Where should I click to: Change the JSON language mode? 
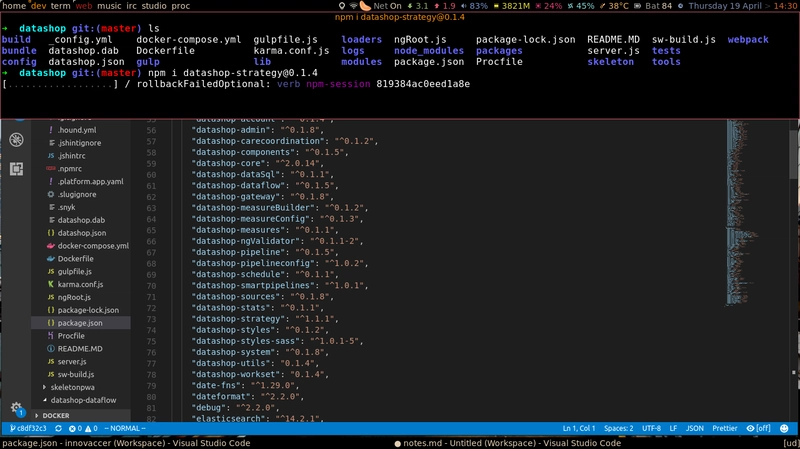694,429
